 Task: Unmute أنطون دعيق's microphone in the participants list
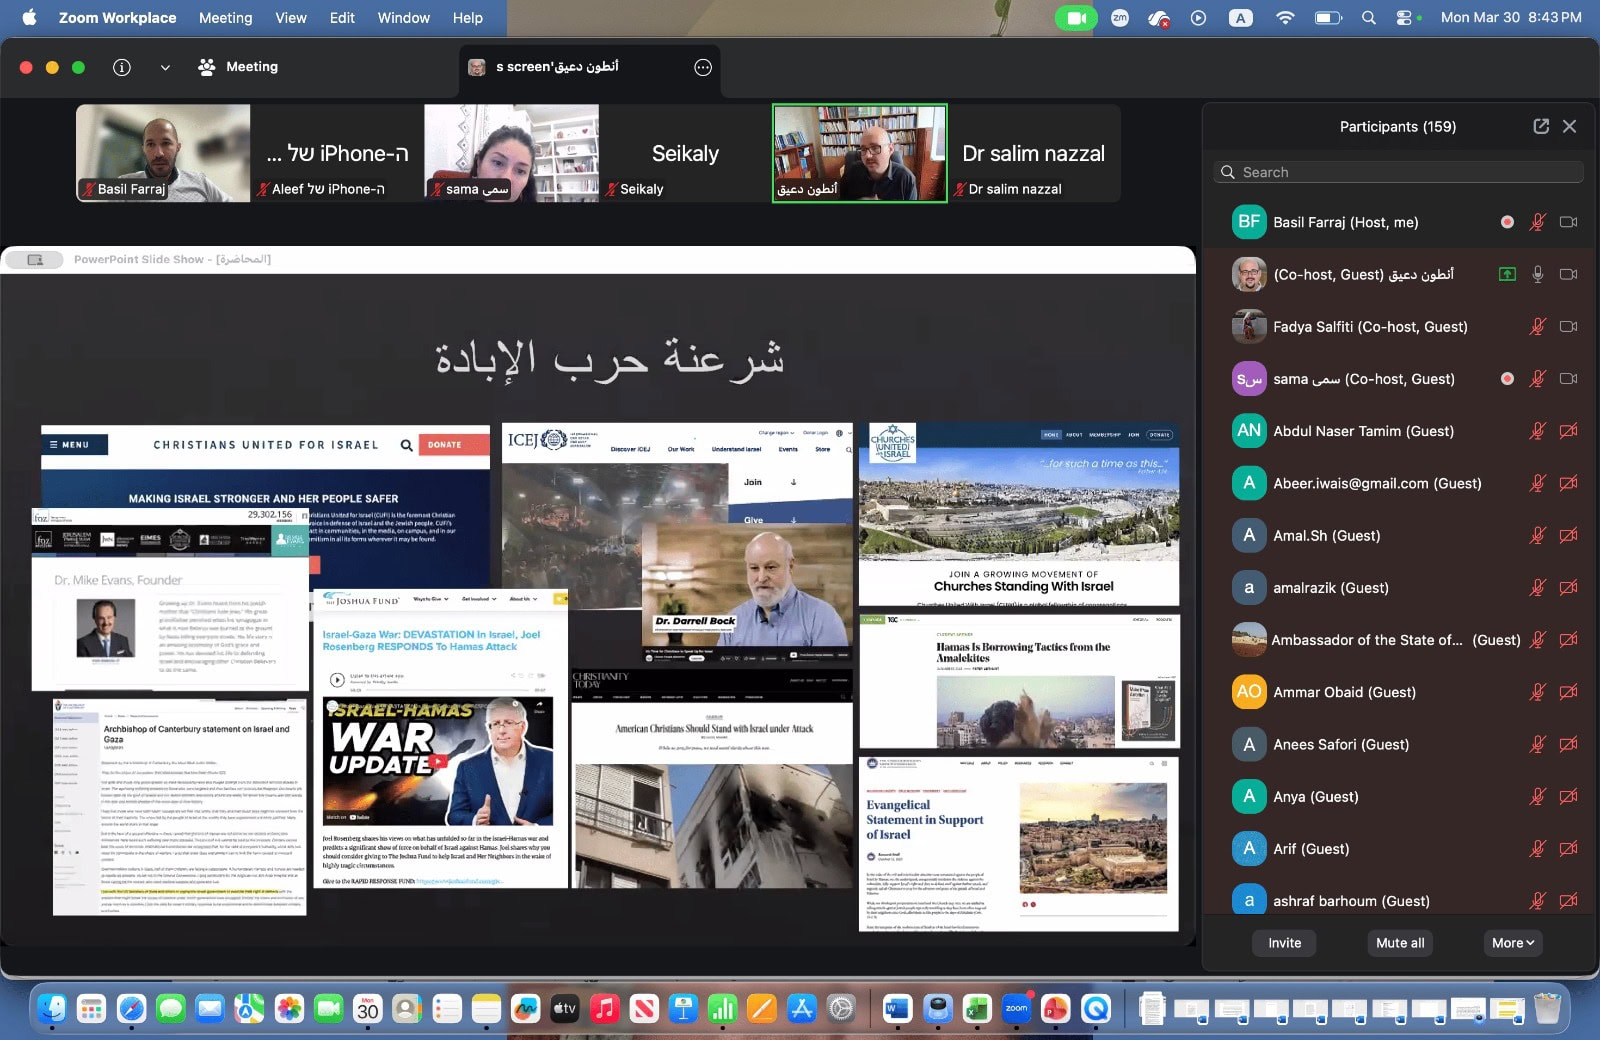coord(1538,273)
